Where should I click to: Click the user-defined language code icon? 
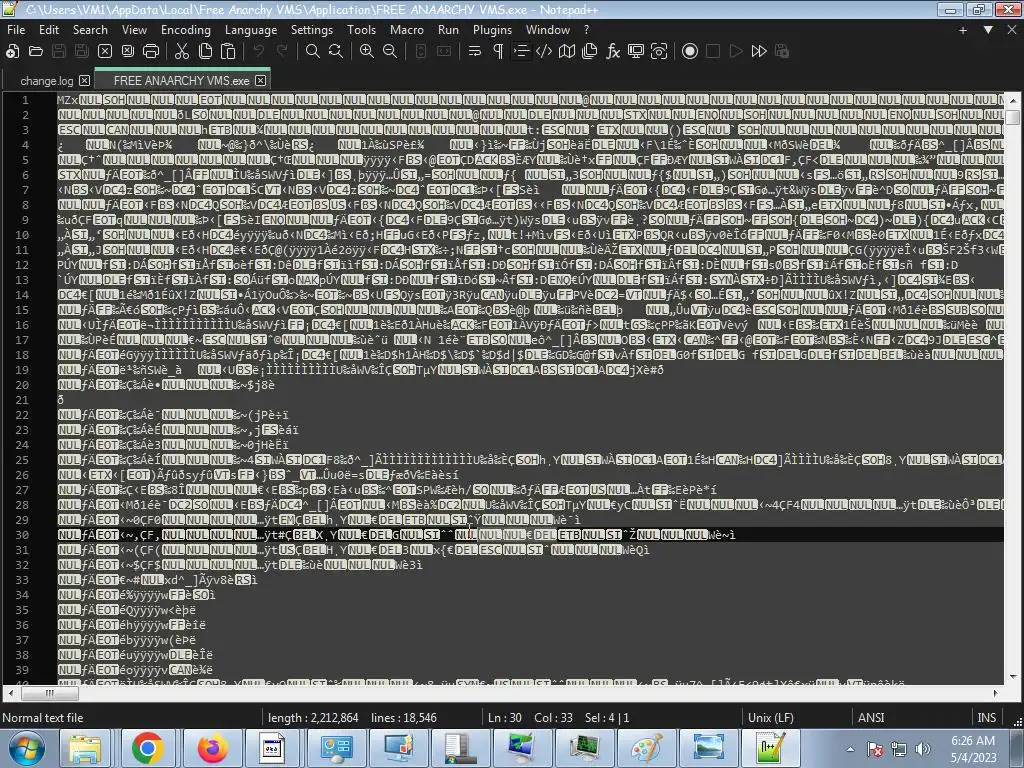pos(544,52)
